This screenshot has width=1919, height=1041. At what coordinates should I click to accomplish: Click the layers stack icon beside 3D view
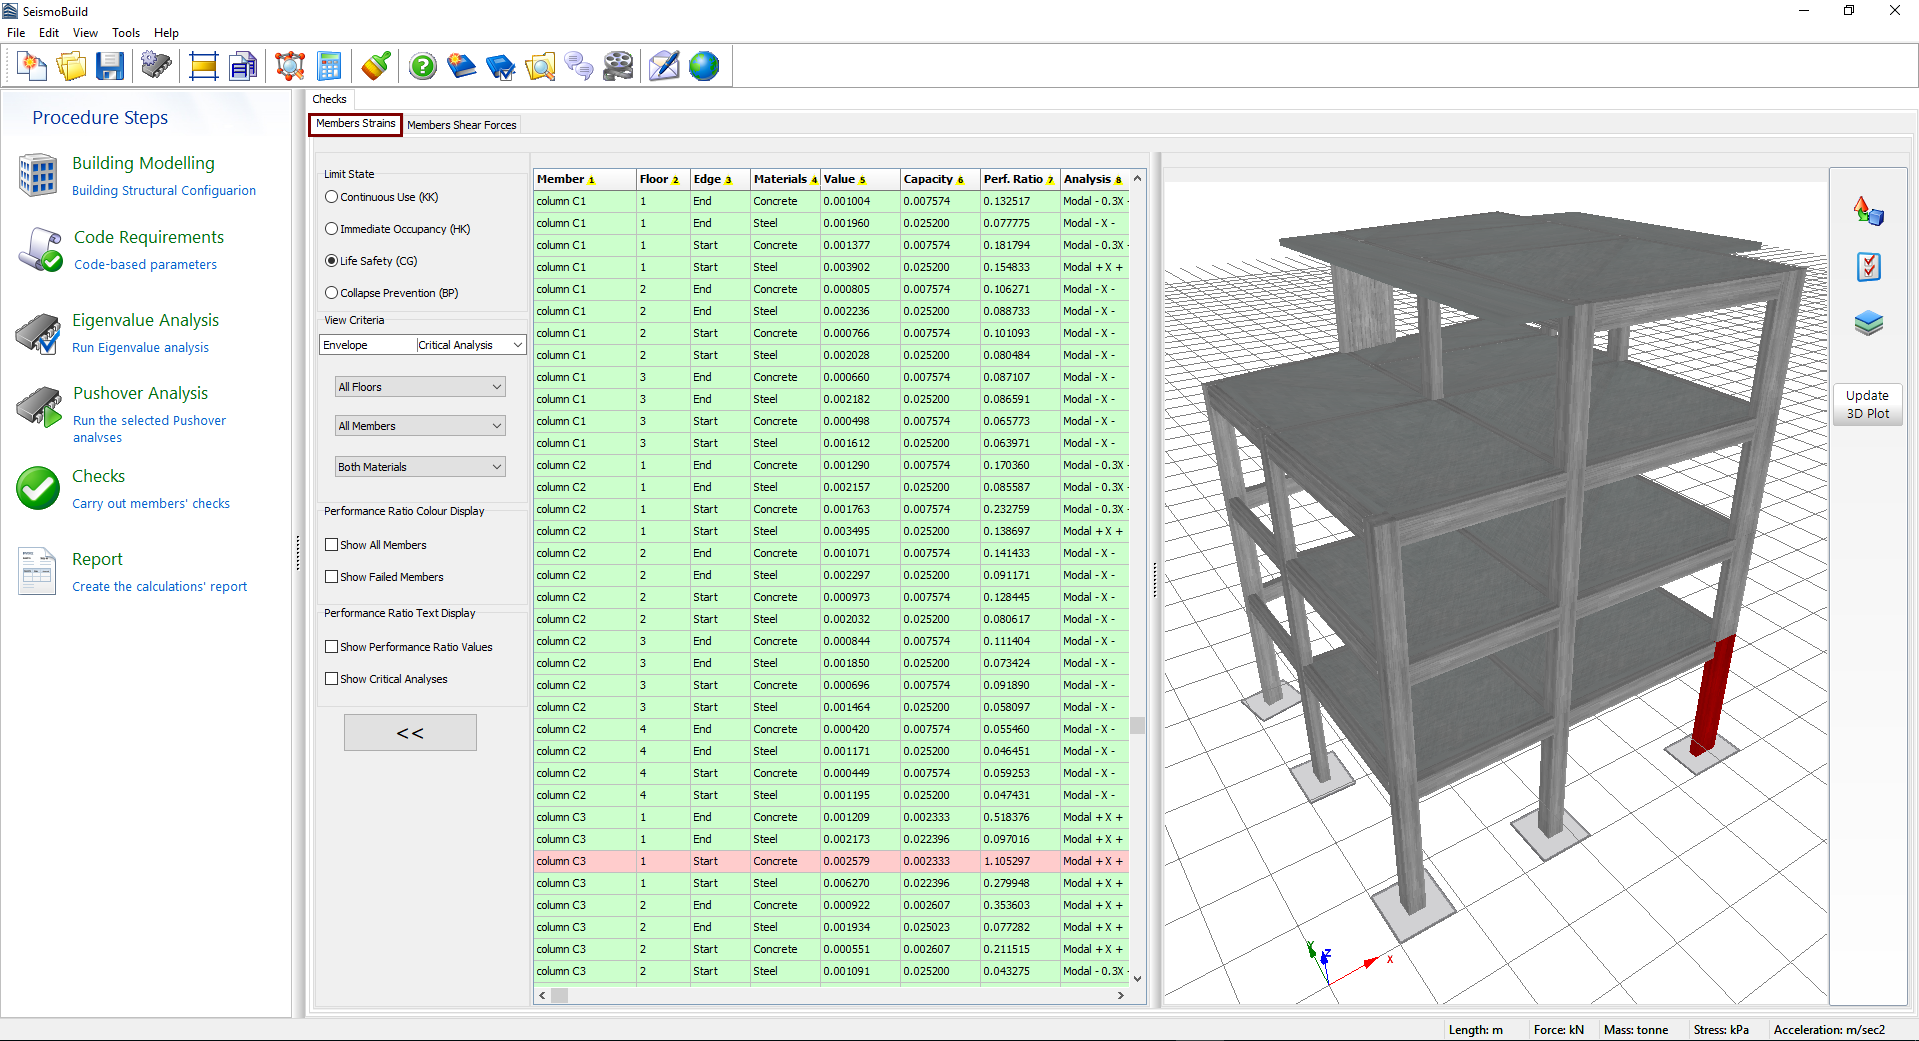click(1868, 323)
